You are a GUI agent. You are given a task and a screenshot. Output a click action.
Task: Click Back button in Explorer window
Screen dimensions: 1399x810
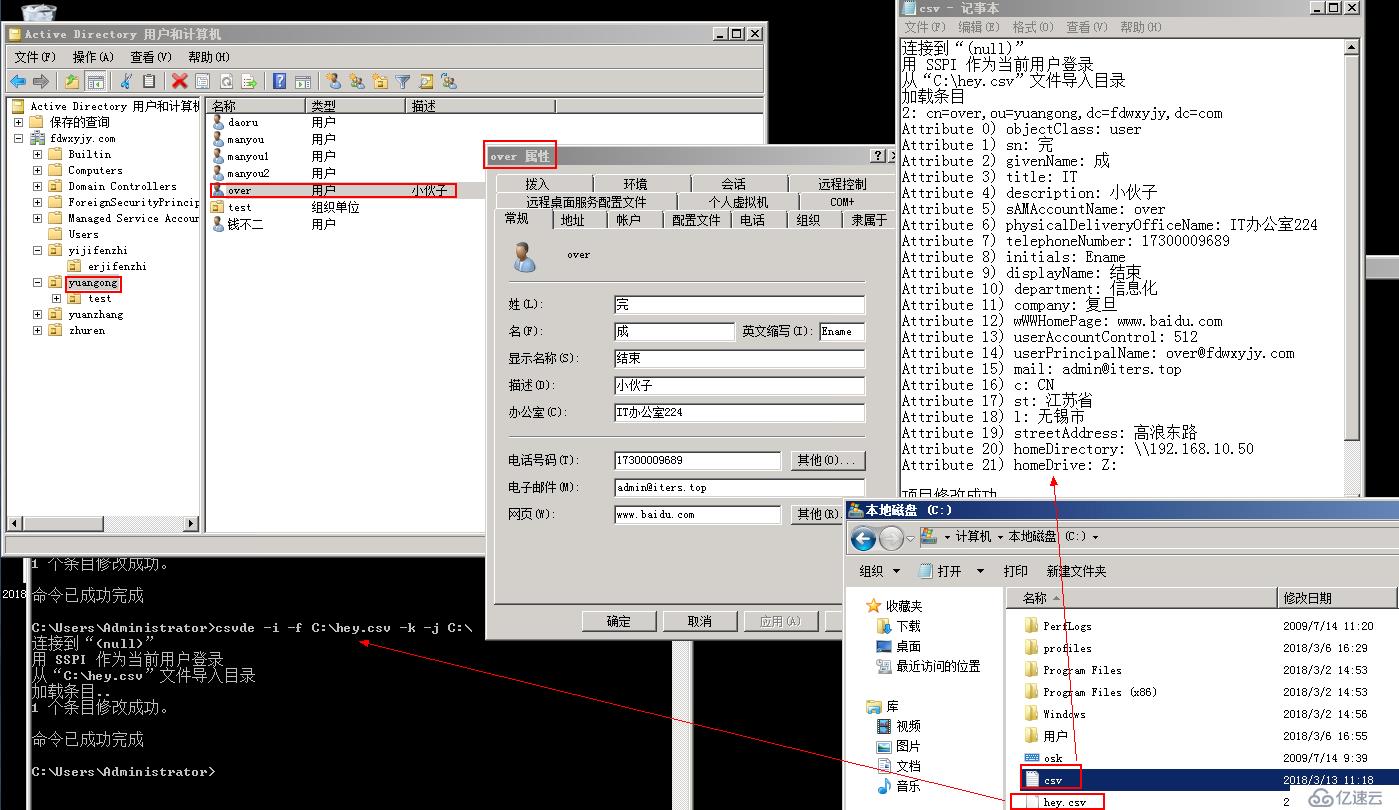863,539
